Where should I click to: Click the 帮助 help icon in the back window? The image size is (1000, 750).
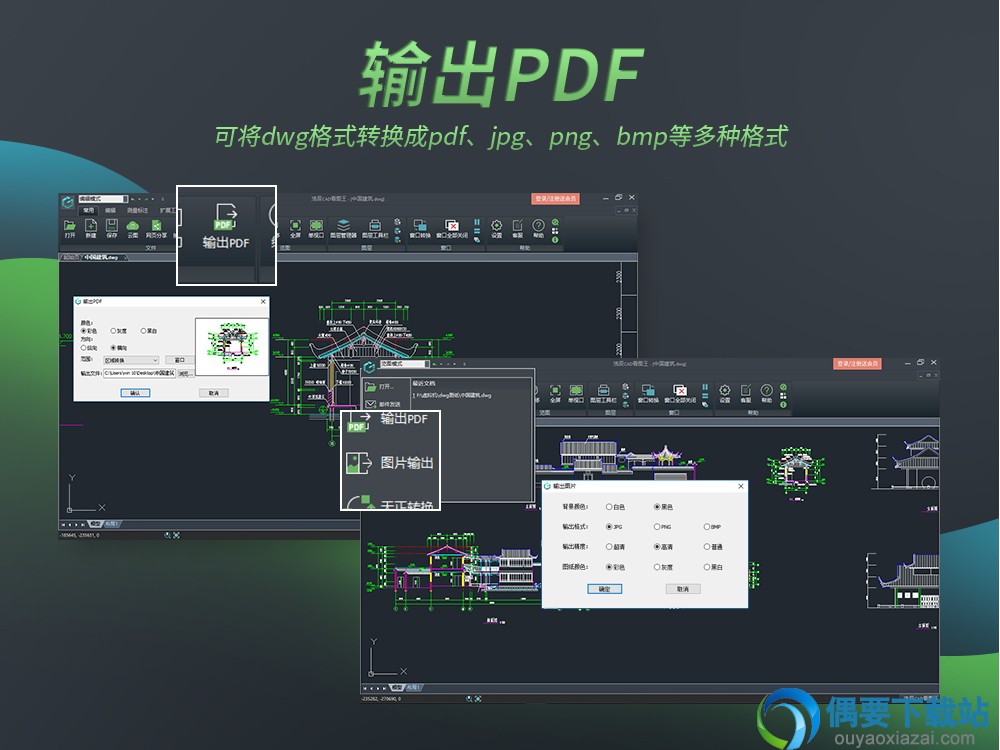tap(538, 226)
